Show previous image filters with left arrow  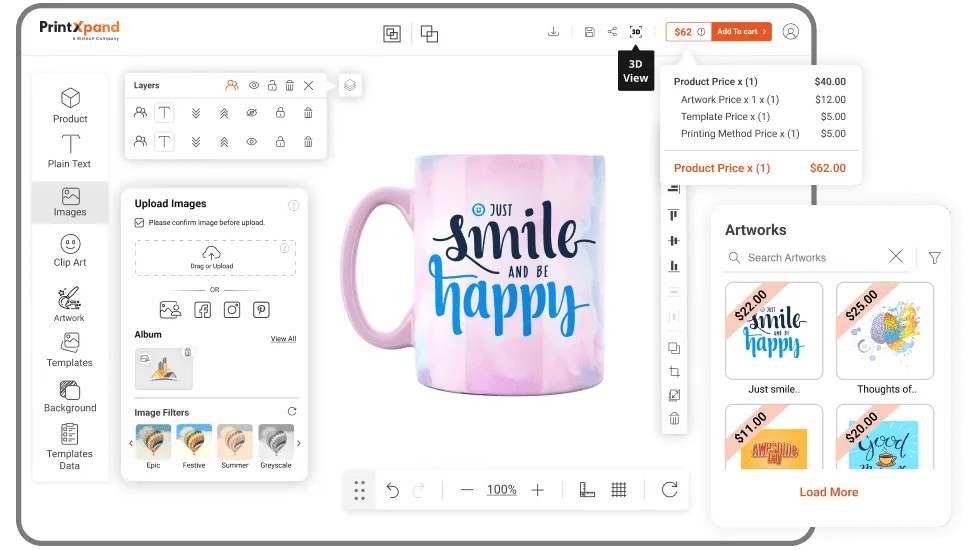131,443
